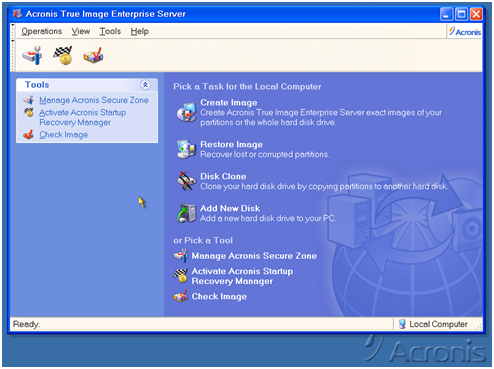
Task: Click the Create Image task icon
Action: (186, 112)
